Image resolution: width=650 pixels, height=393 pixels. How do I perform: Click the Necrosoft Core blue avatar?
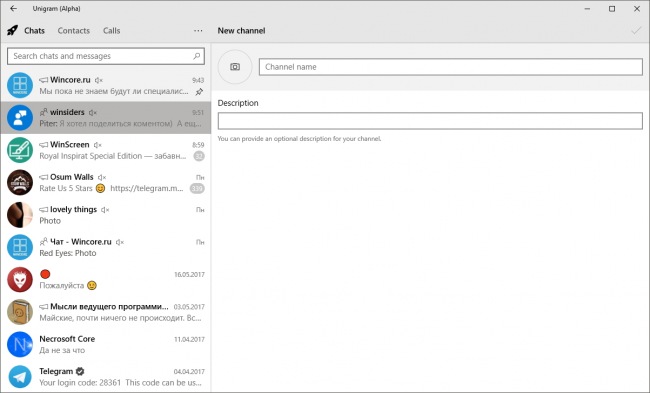pos(20,344)
